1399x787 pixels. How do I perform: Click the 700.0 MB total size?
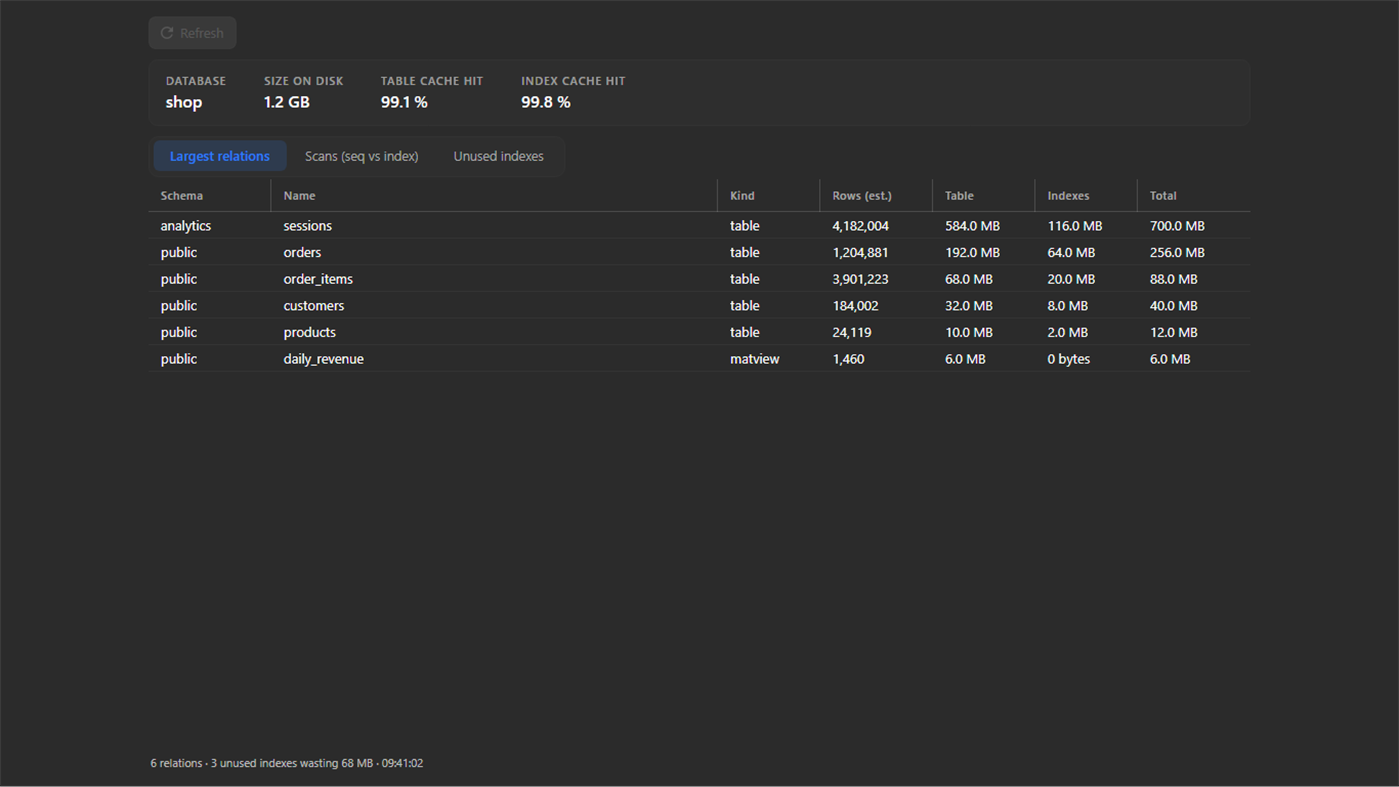(1178, 226)
